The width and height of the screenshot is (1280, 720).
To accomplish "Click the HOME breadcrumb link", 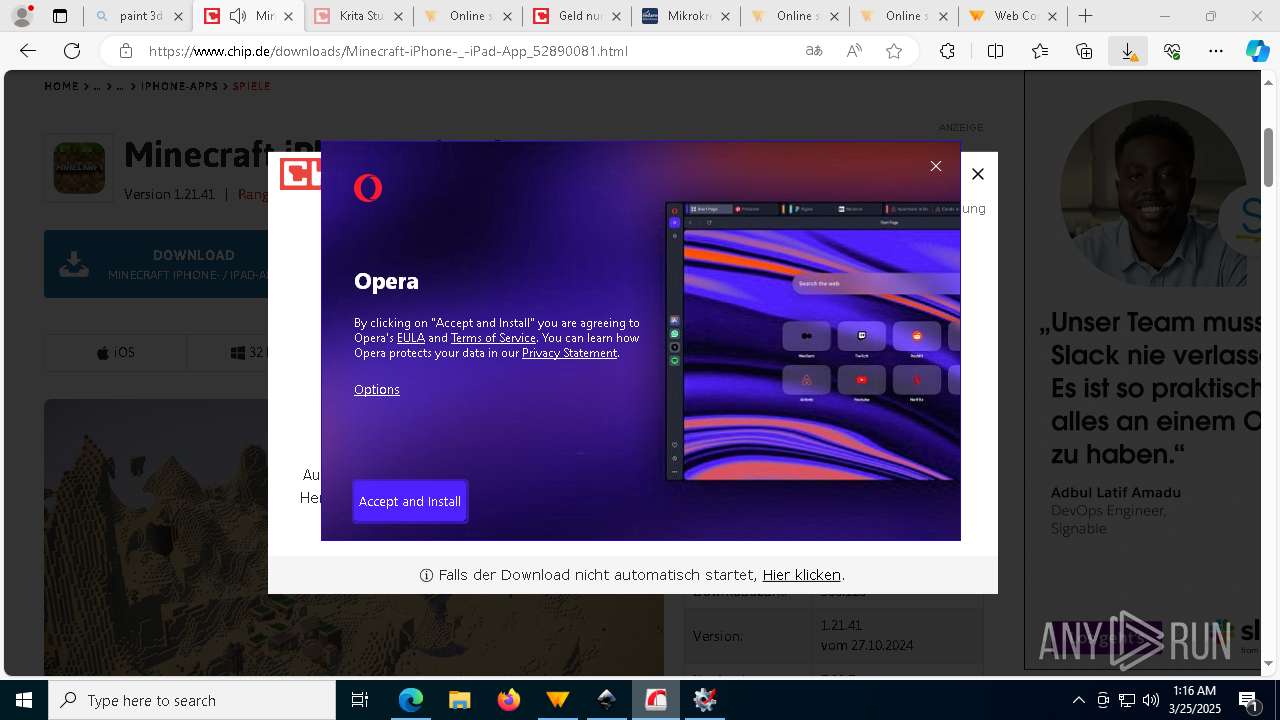I will (x=61, y=87).
